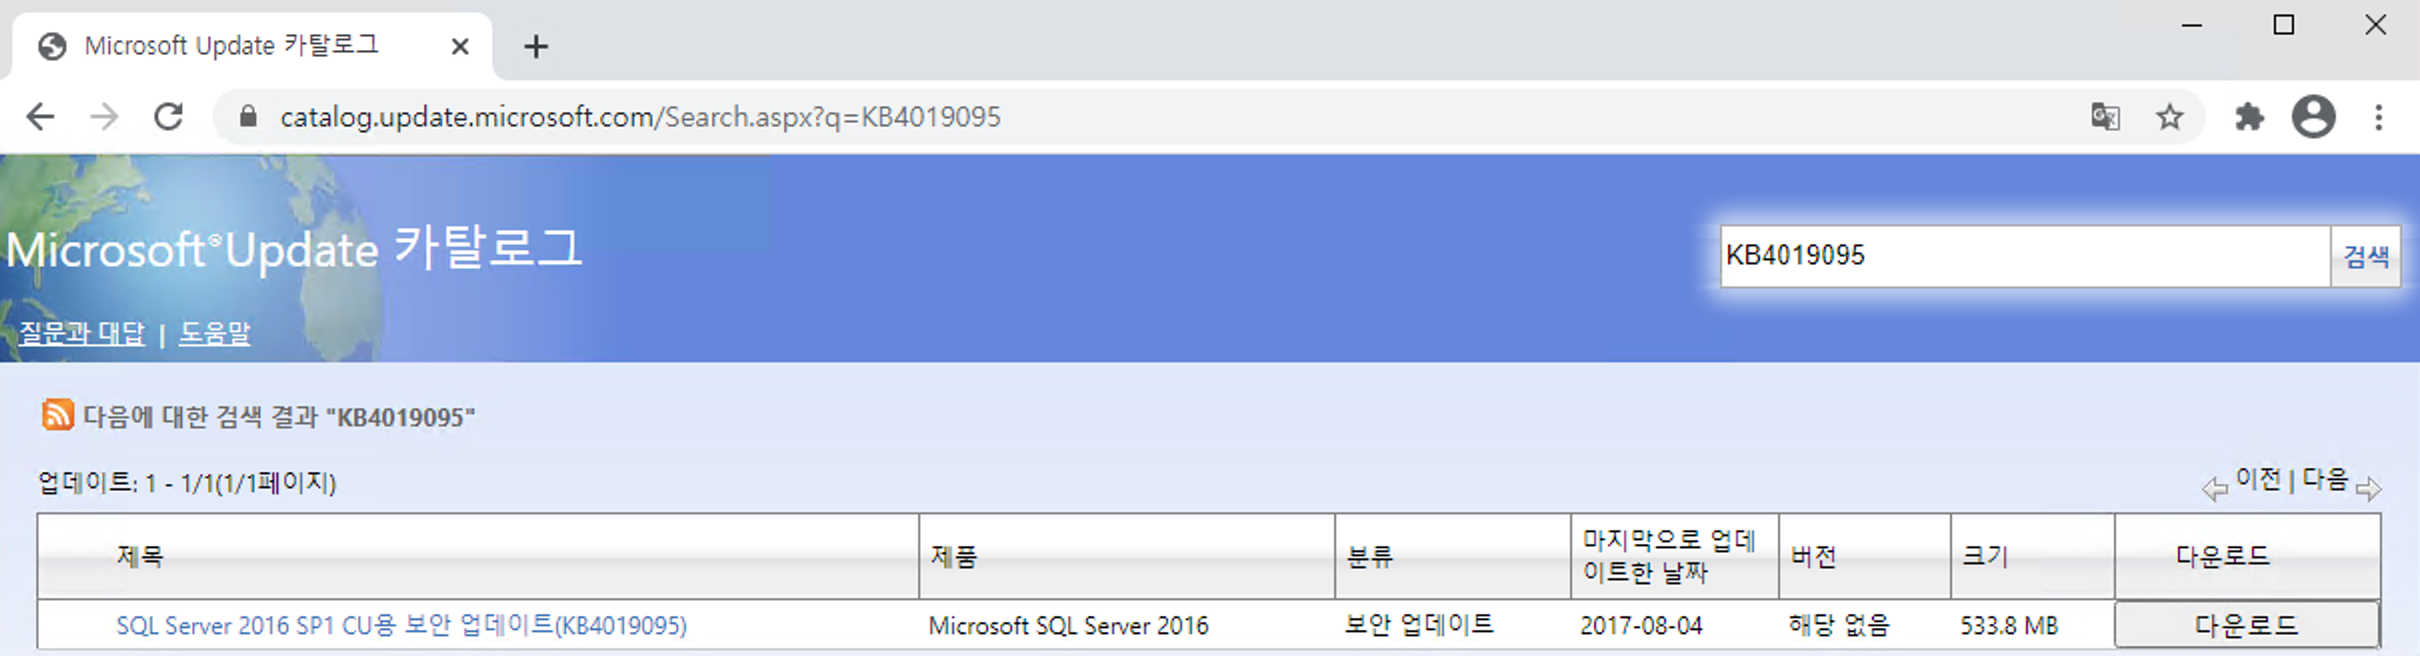Bookmark this page with star icon
Image resolution: width=2420 pixels, height=656 pixels.
[x=2169, y=117]
